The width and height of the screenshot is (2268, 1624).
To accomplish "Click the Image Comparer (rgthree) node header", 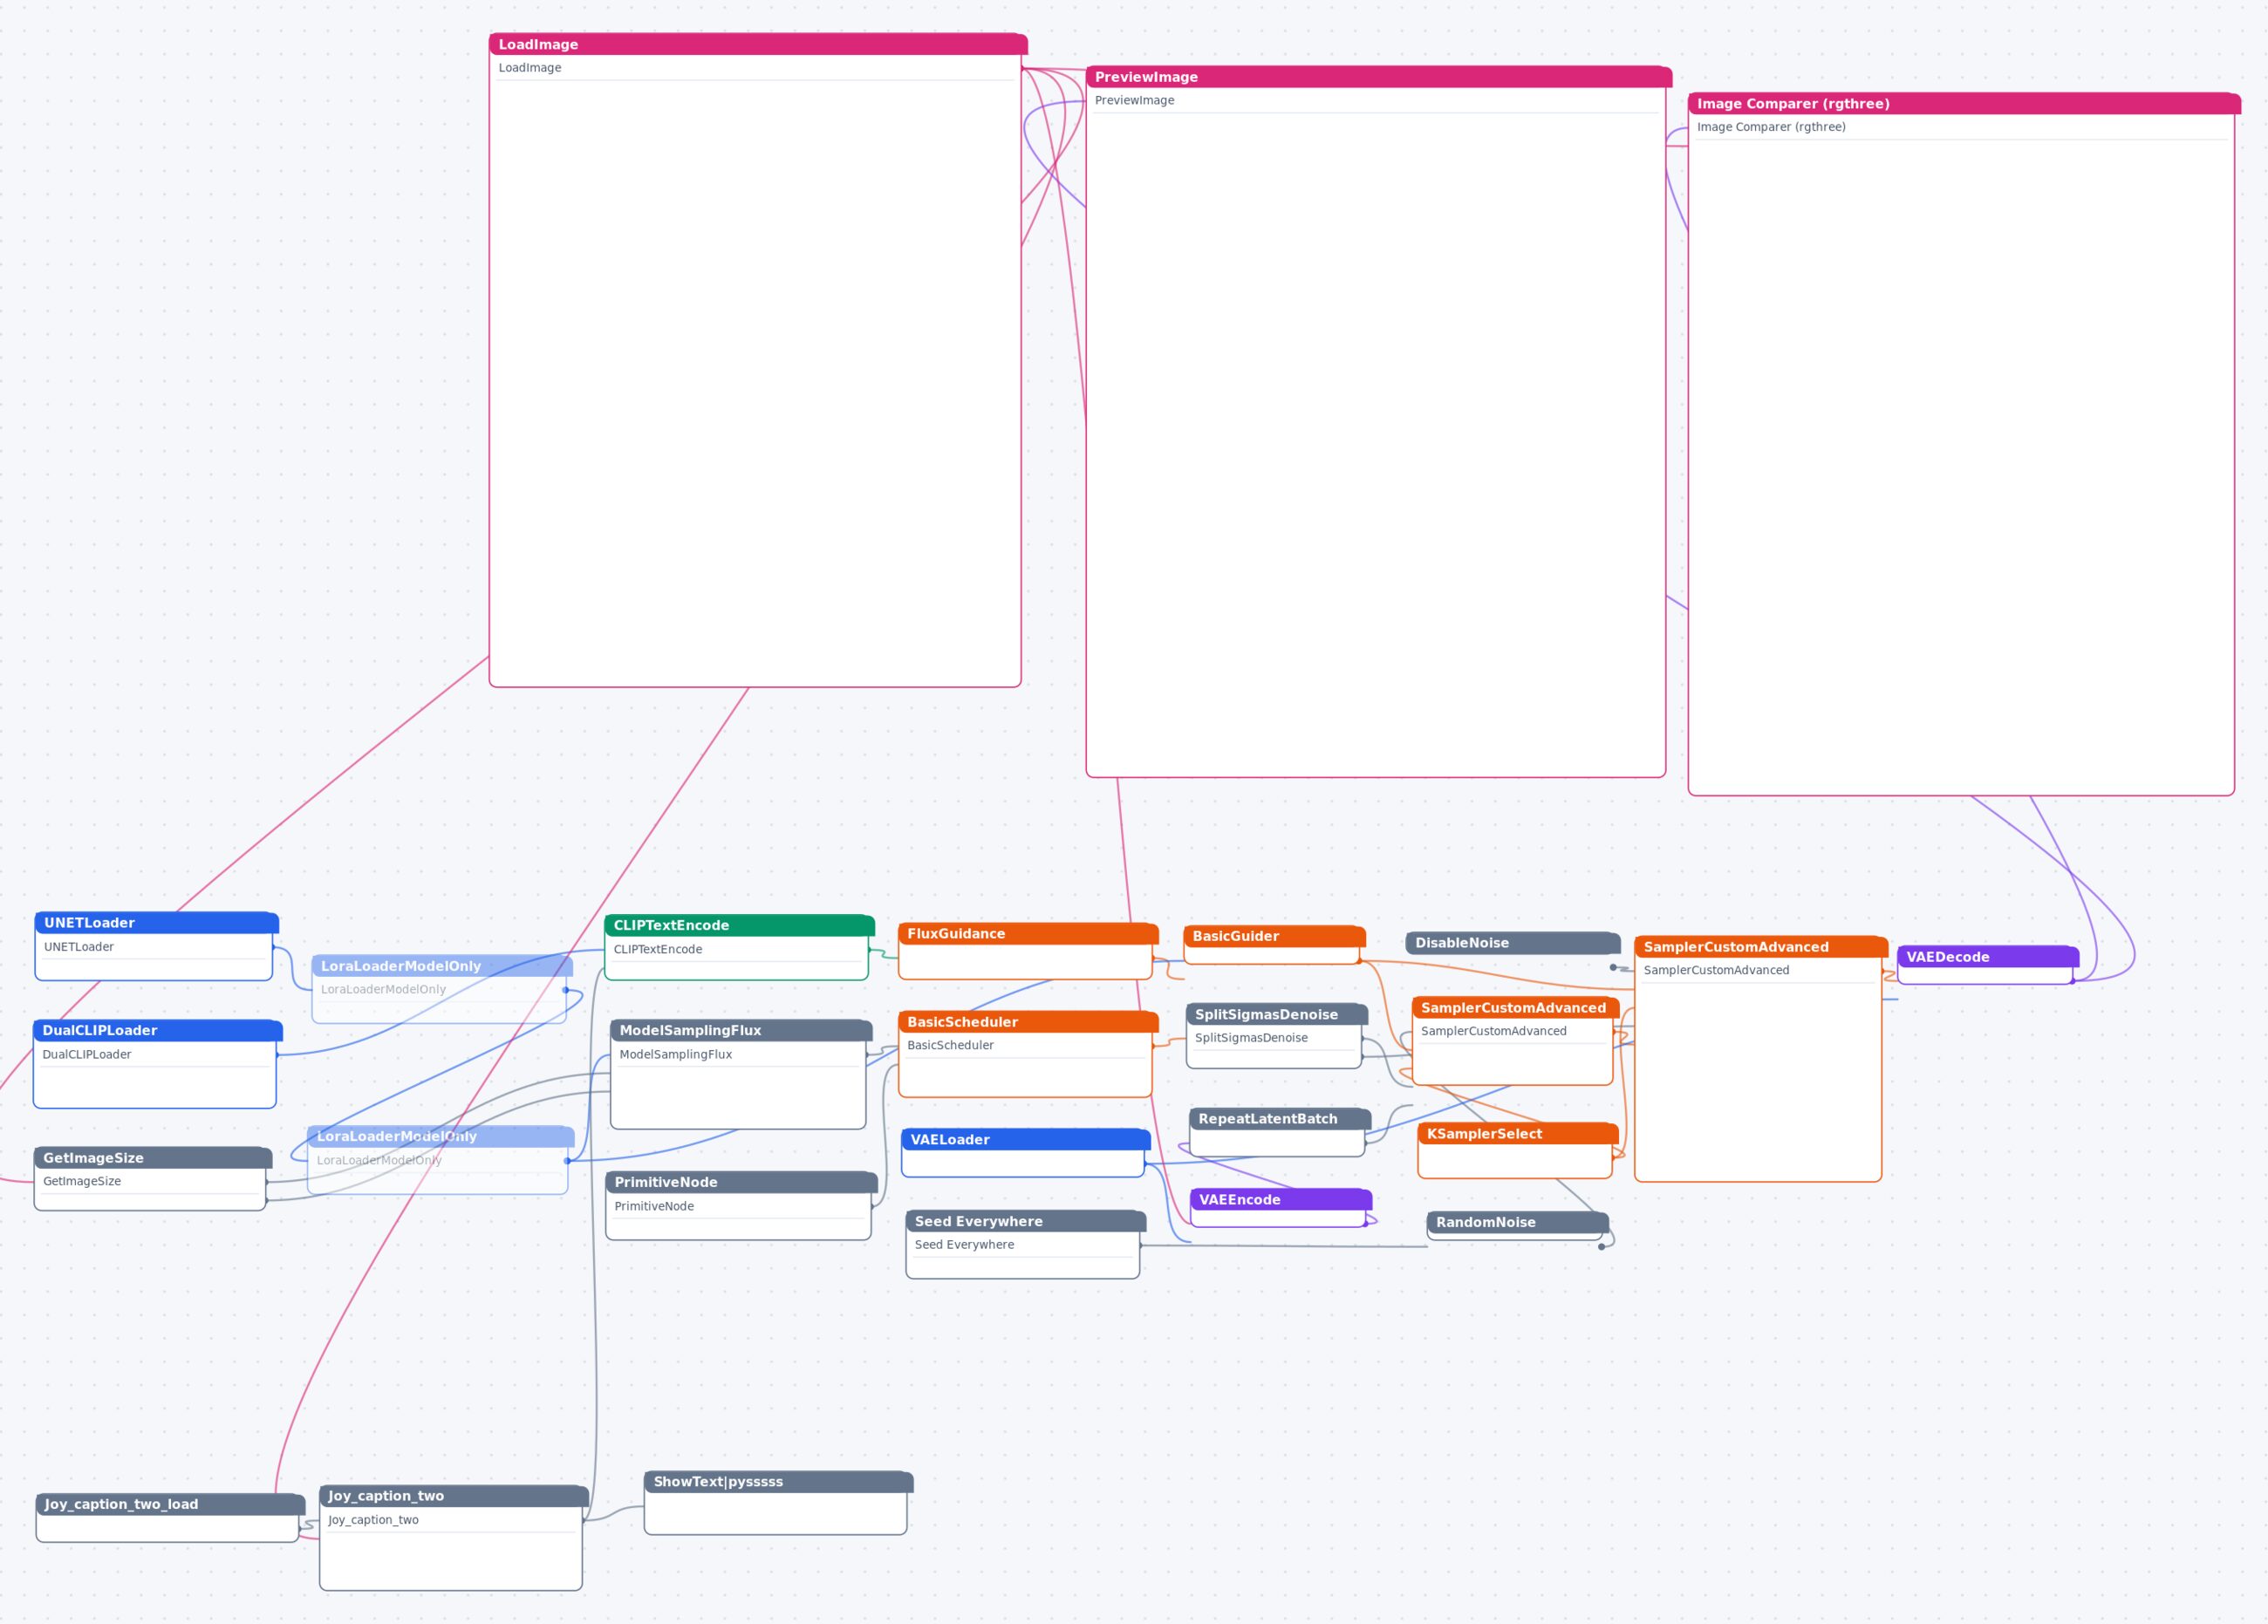I will pos(1964,104).
